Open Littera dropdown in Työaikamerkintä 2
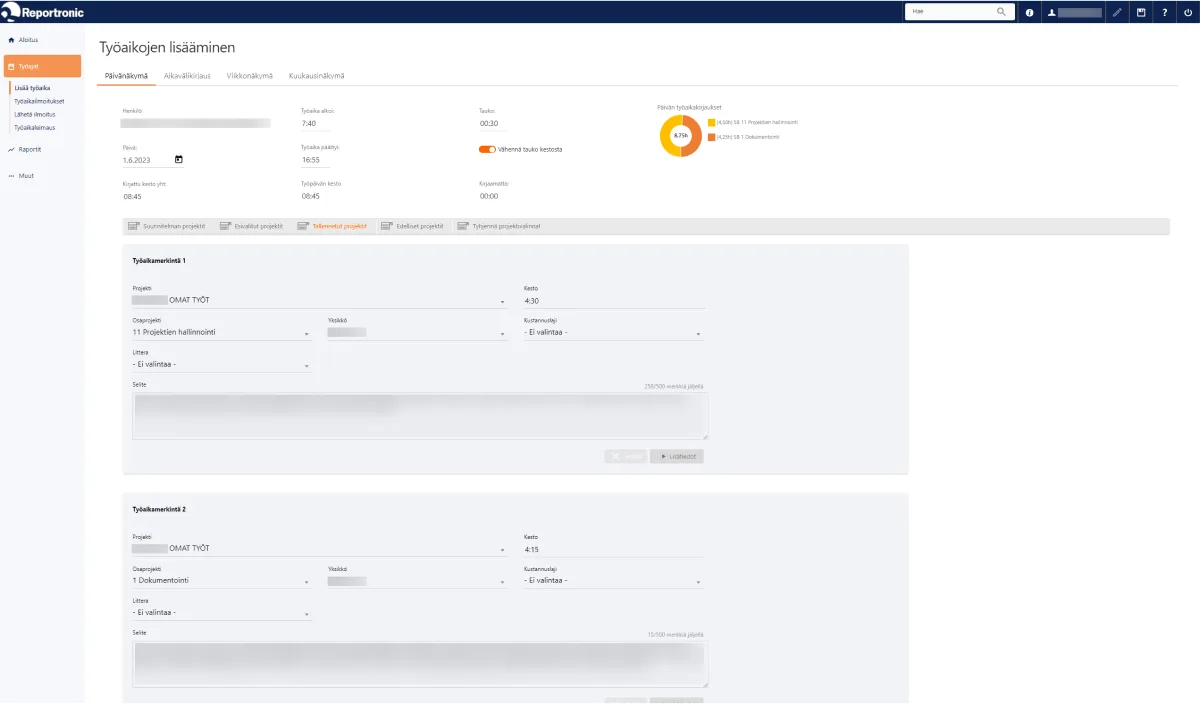Viewport: 1200px width, 704px height. (x=221, y=613)
